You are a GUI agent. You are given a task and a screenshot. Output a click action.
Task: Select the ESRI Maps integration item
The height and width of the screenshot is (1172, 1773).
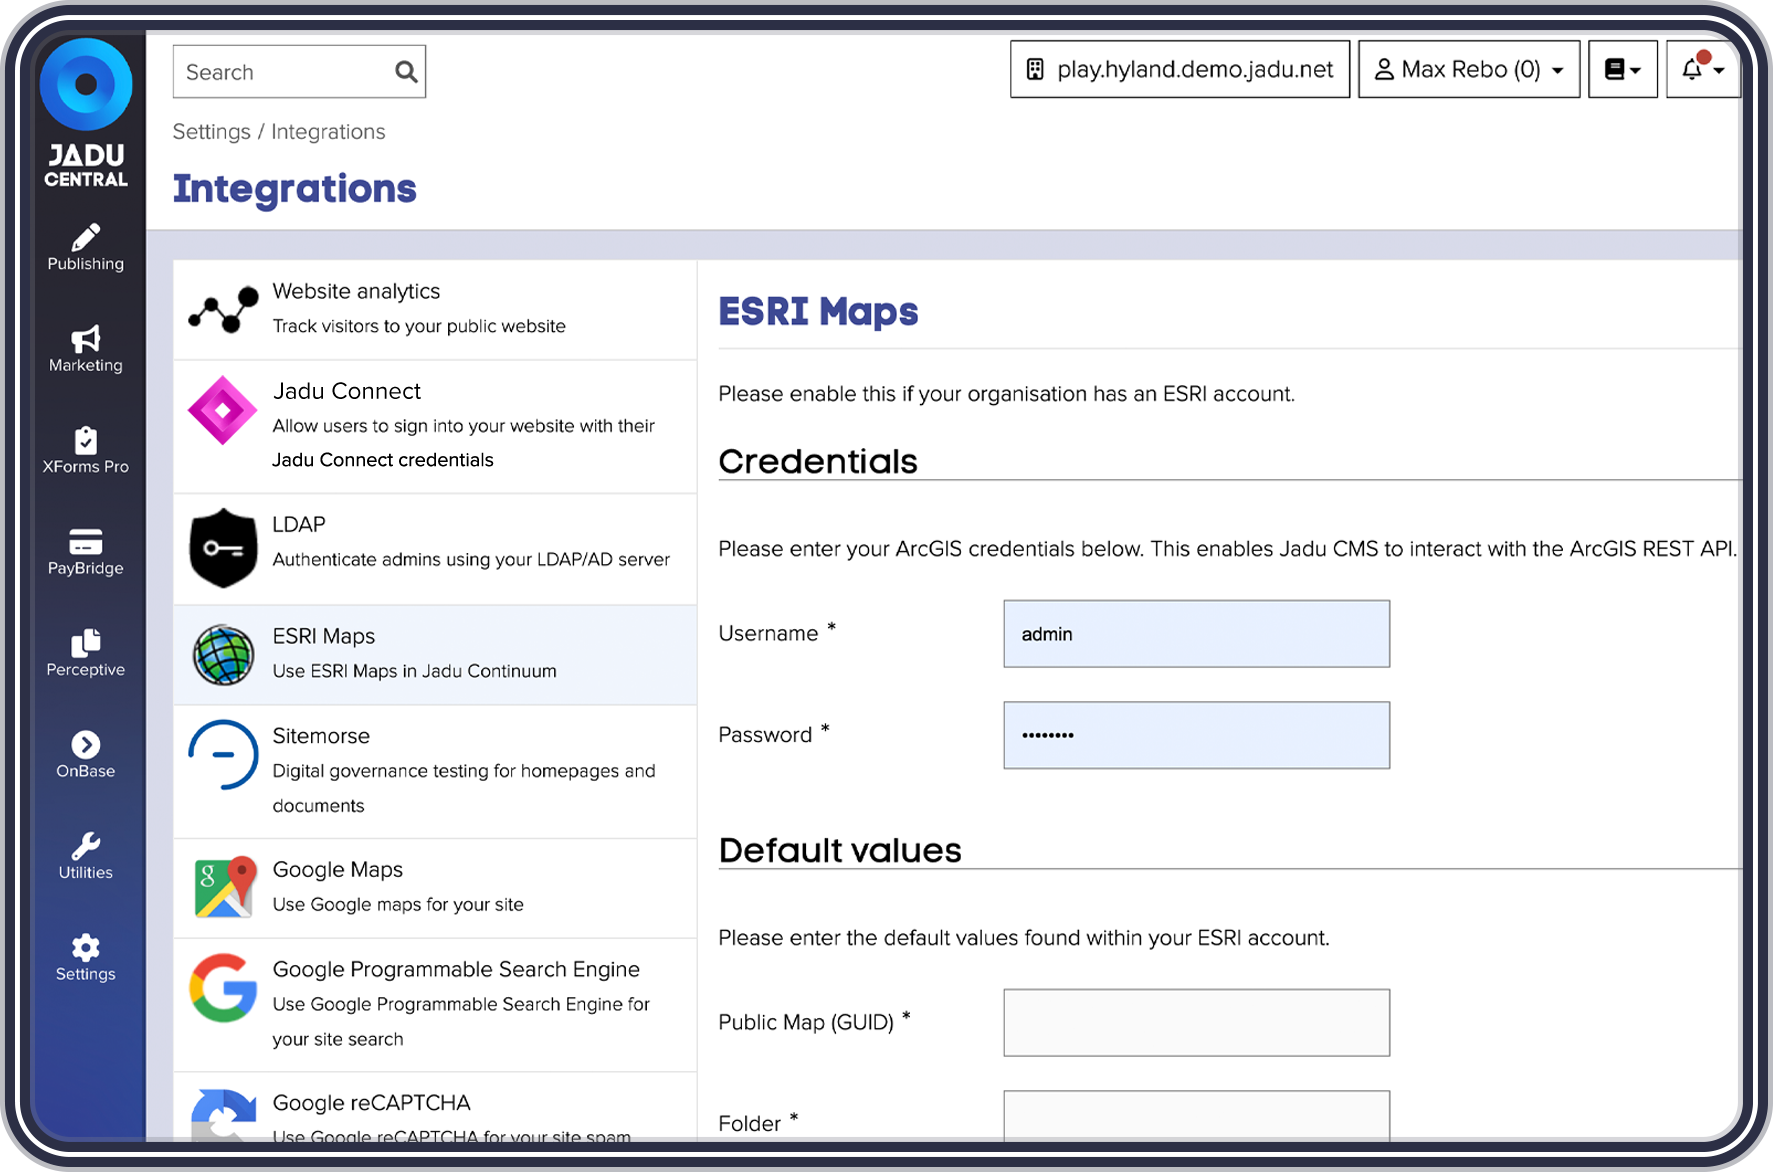pyautogui.click(x=435, y=655)
